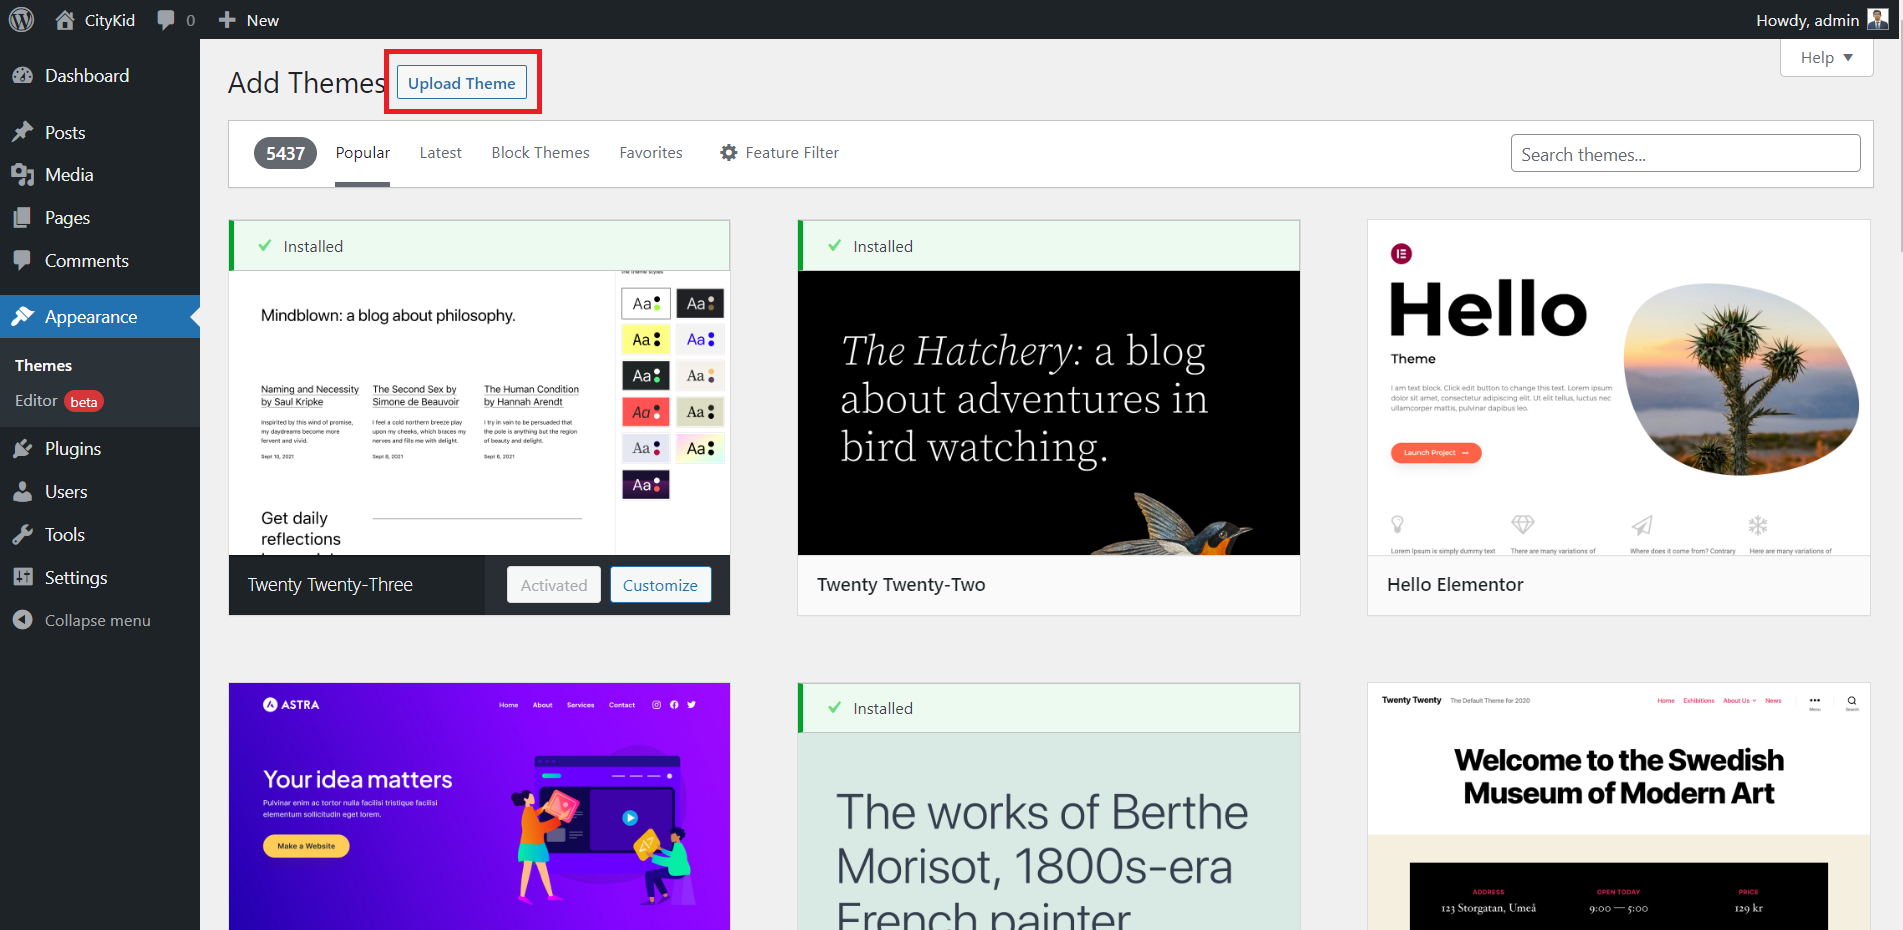
Task: Click the Settings sliders icon
Action: (x=22, y=577)
